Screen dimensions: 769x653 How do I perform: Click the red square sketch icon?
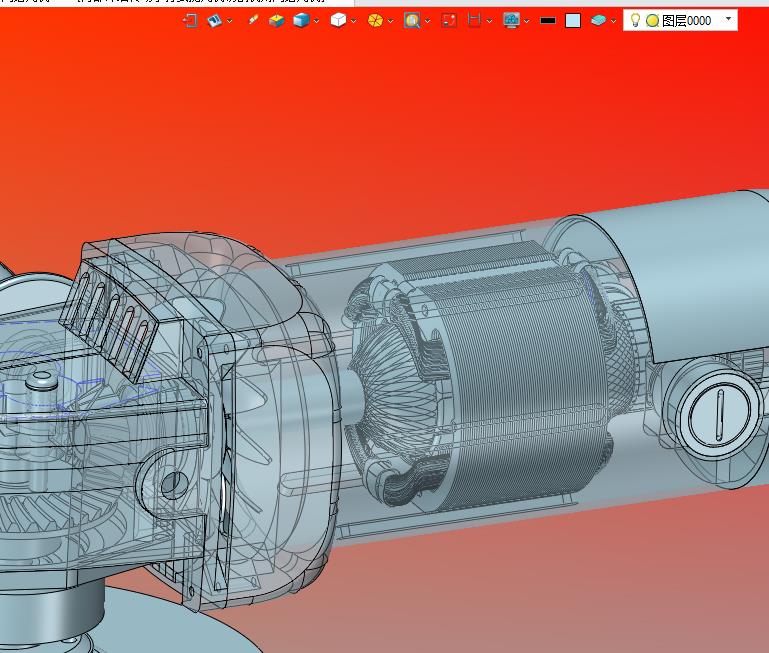coord(449,21)
